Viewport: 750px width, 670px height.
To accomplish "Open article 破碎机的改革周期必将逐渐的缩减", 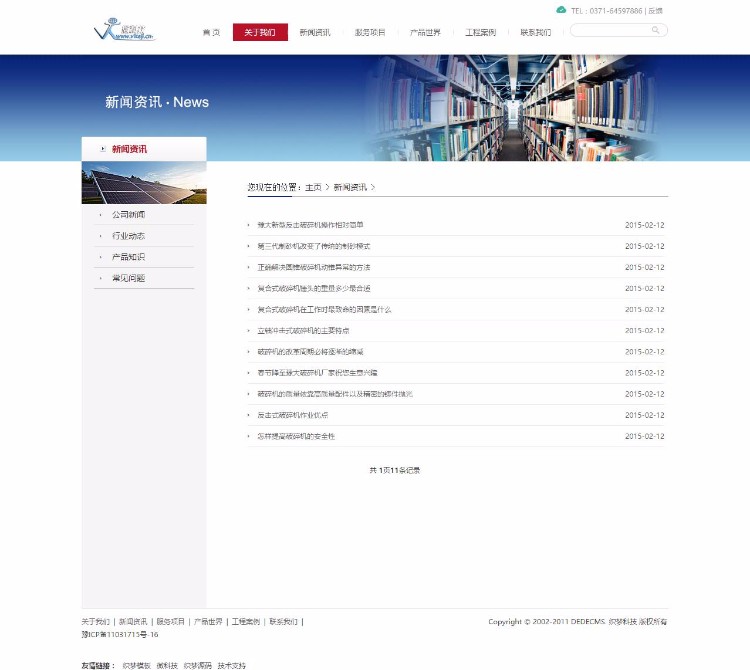I will coord(310,351).
